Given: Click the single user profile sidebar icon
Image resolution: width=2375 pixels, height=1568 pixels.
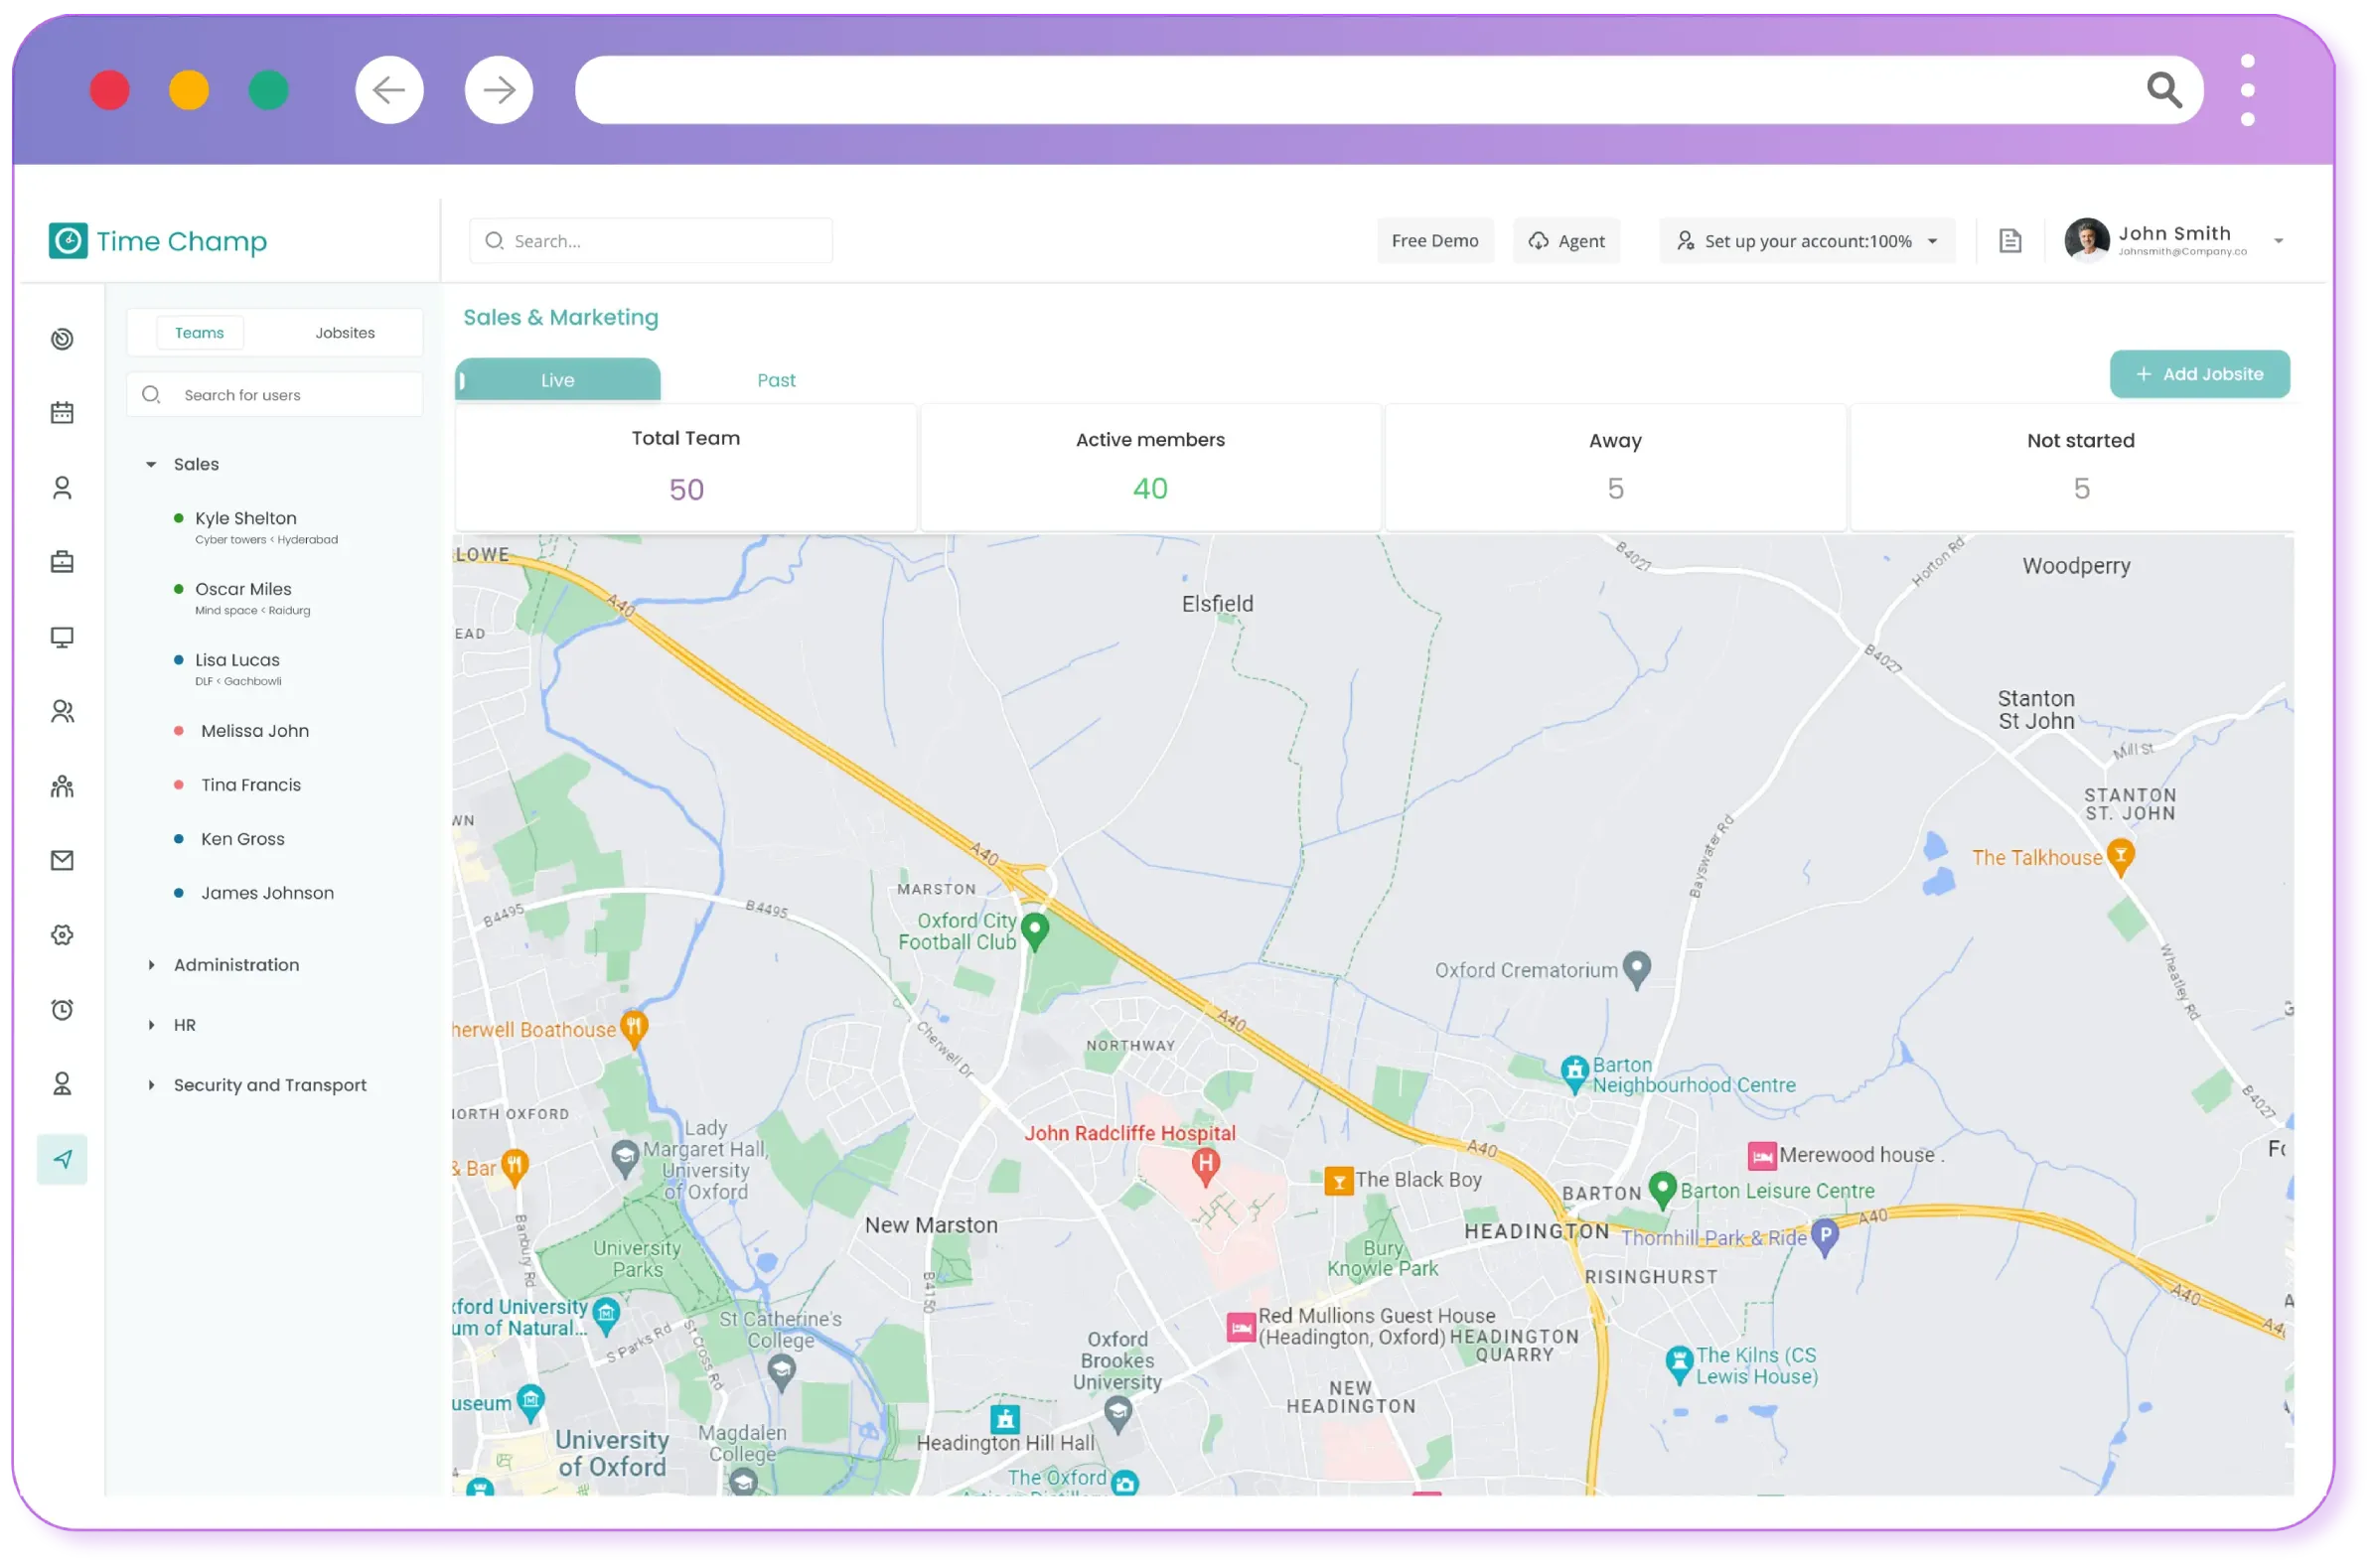Looking at the screenshot, I should 62,488.
